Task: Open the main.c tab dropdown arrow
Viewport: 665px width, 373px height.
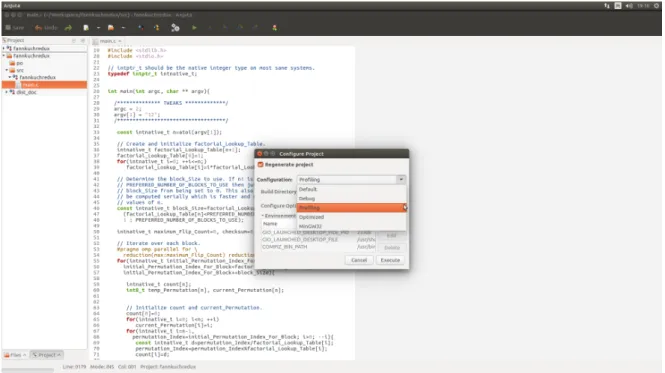Action: [120, 41]
